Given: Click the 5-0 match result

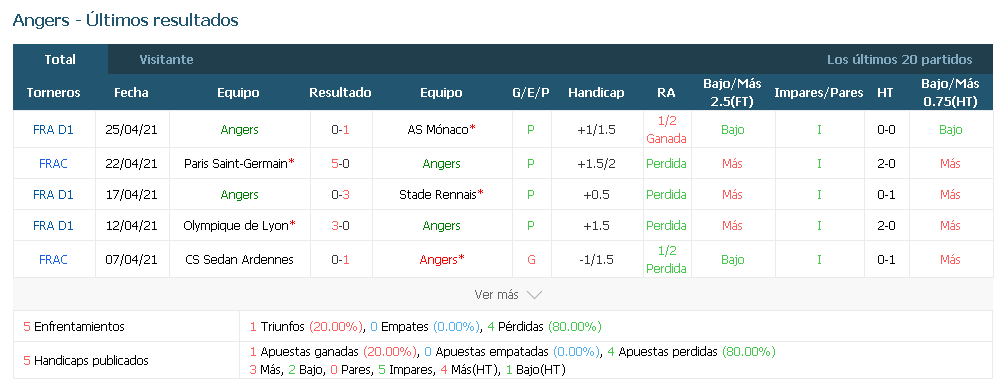Looking at the screenshot, I should point(340,163).
